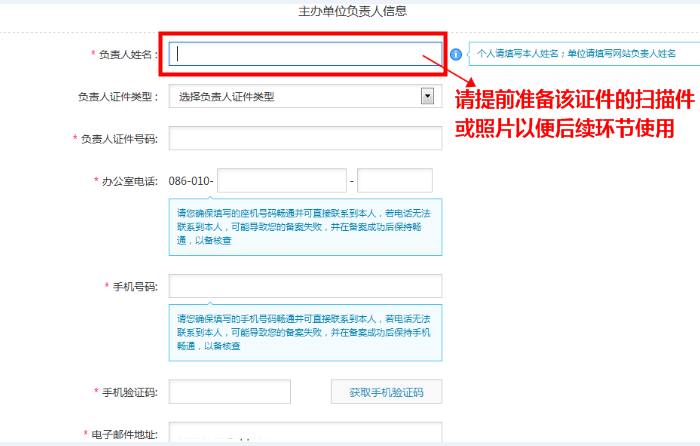Click the hint box below mobile number
700x446 pixels.
tap(305, 332)
